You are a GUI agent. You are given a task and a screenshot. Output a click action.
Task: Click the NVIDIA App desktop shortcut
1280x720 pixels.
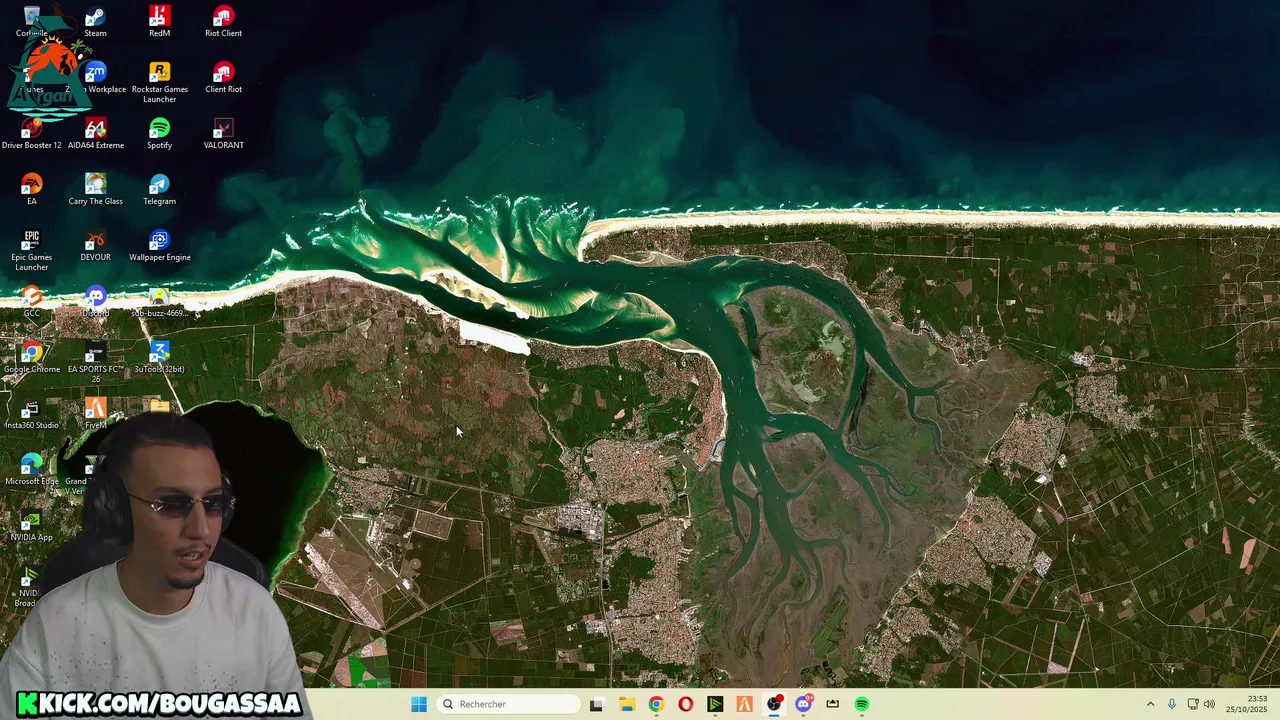[31, 526]
